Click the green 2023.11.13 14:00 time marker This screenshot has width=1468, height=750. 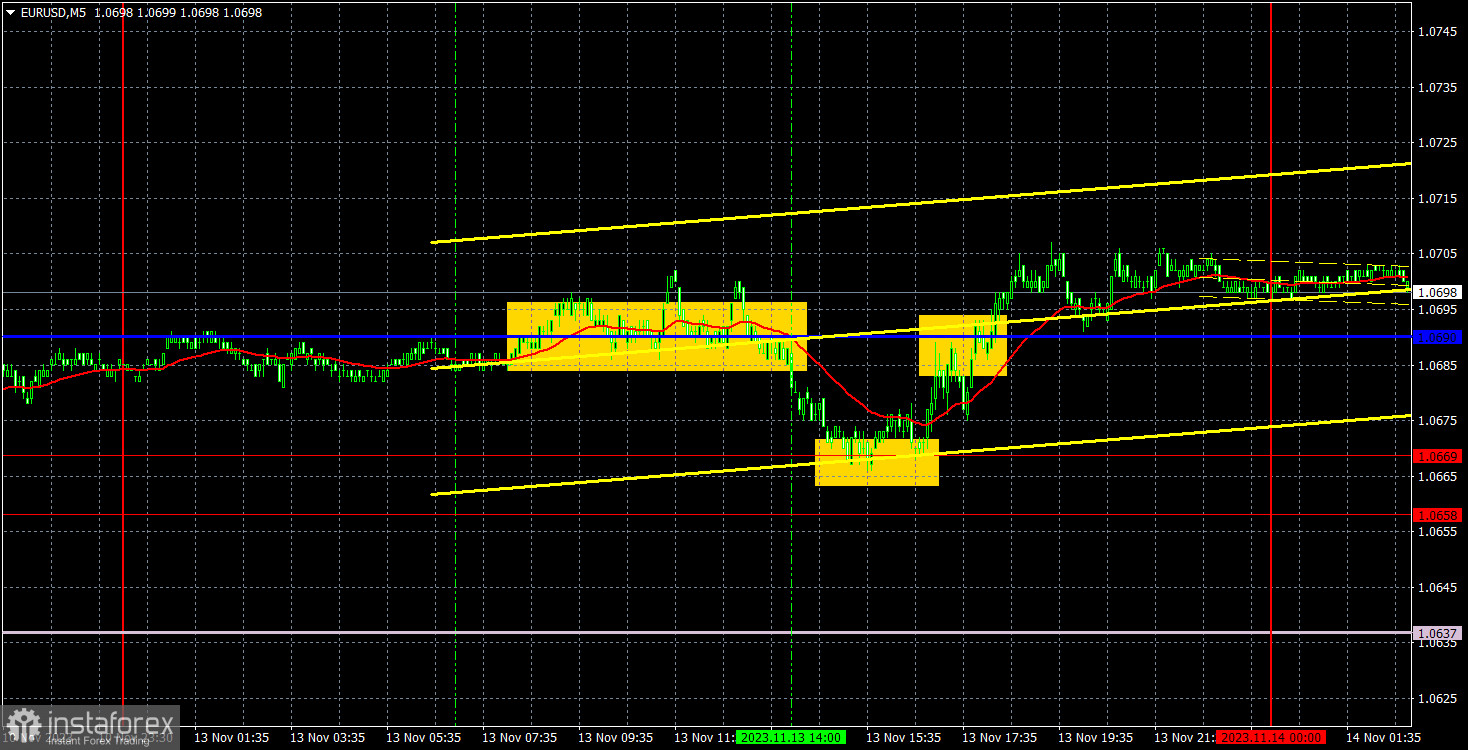pyautogui.click(x=791, y=737)
